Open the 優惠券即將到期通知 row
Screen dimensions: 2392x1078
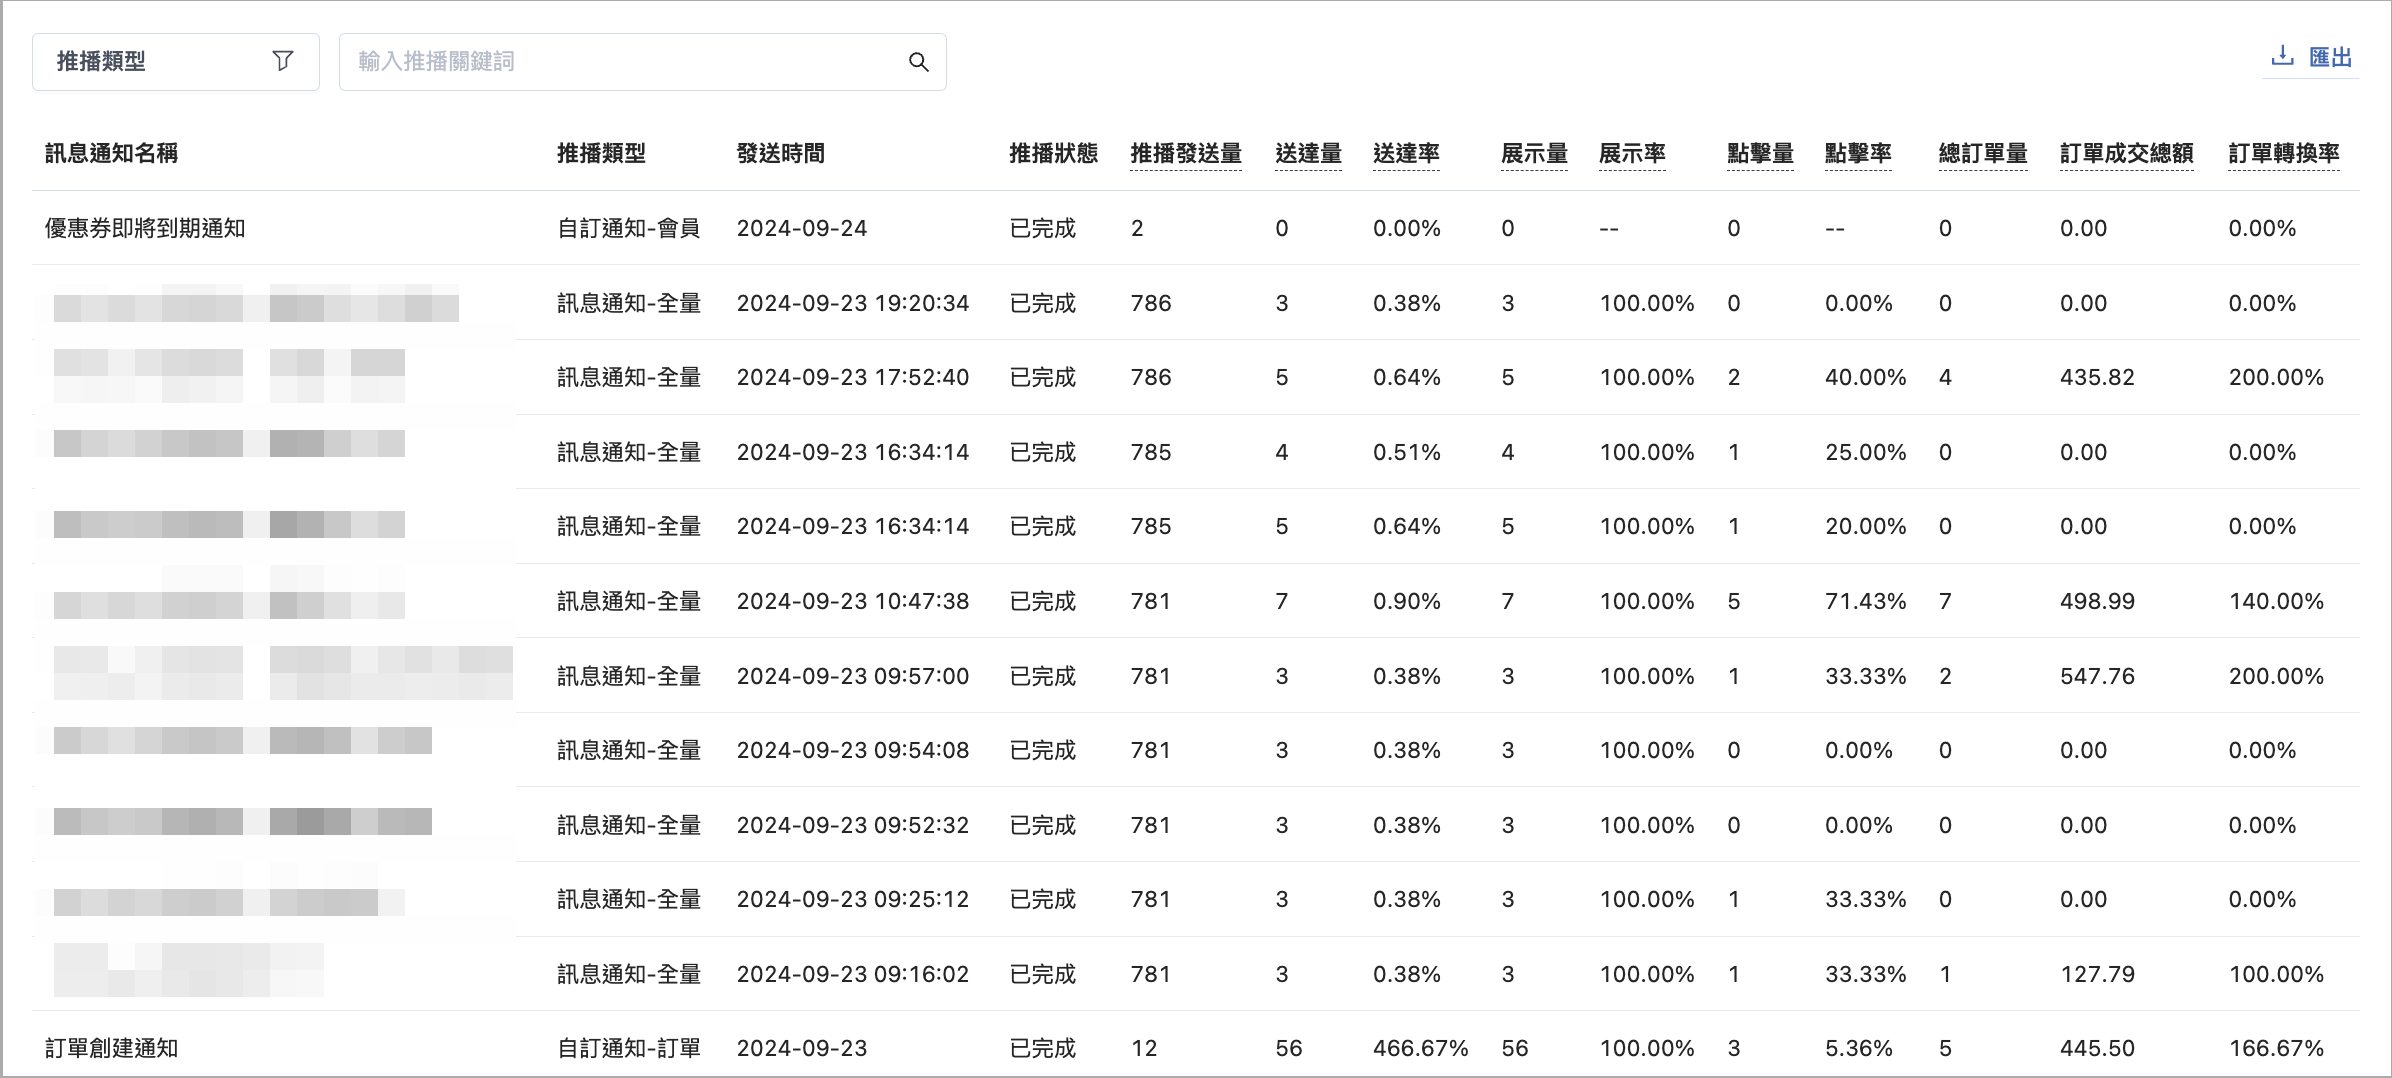tap(1196, 228)
